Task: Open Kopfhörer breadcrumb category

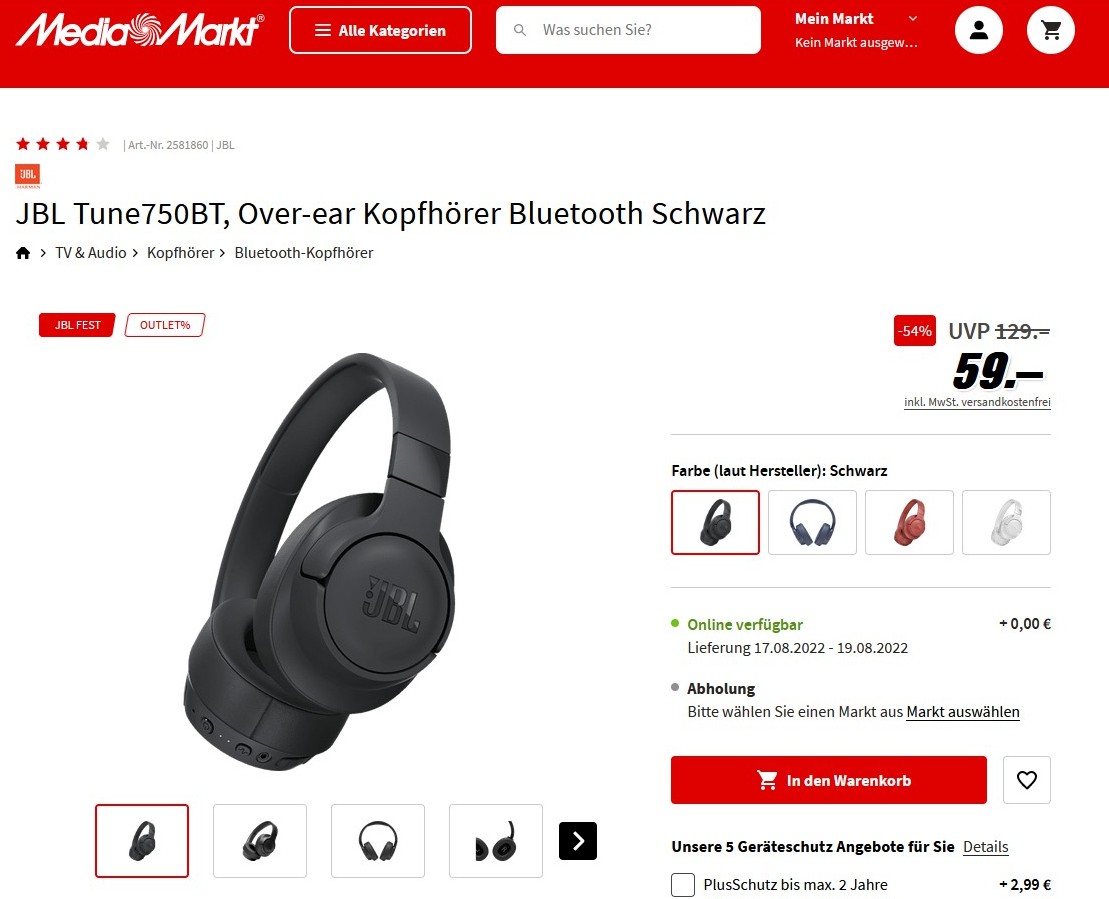Action: [x=180, y=253]
